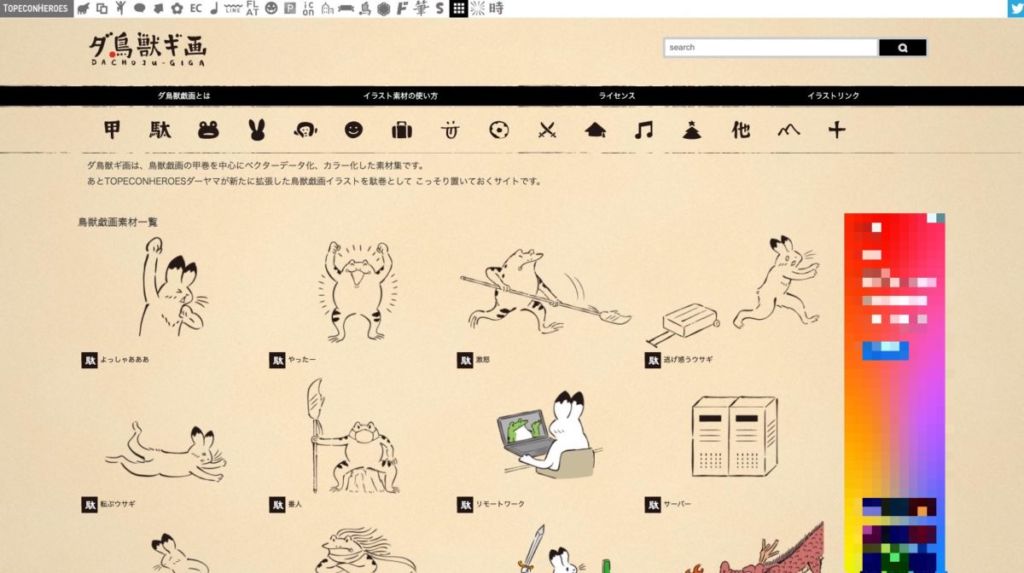Click the 華 icon in top bar
1024x573 pixels.
point(421,8)
